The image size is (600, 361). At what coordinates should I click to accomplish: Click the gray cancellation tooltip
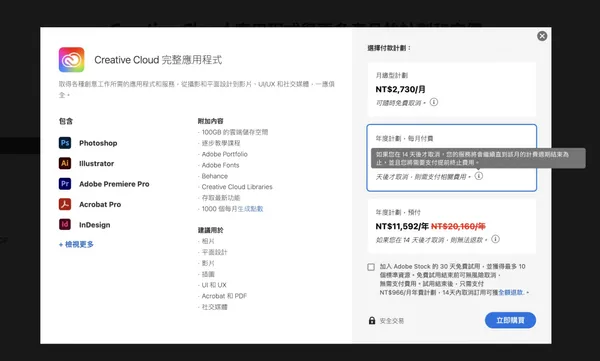pyautogui.click(x=478, y=158)
